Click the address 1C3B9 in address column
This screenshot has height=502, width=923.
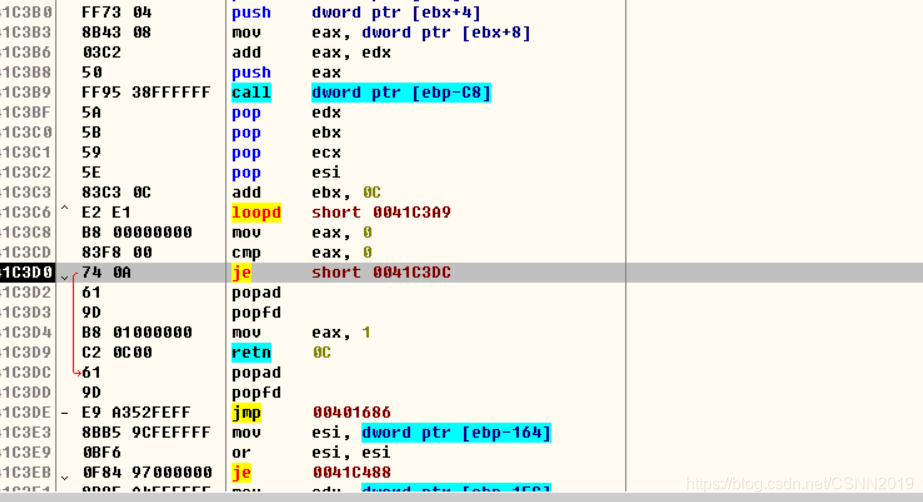27,92
